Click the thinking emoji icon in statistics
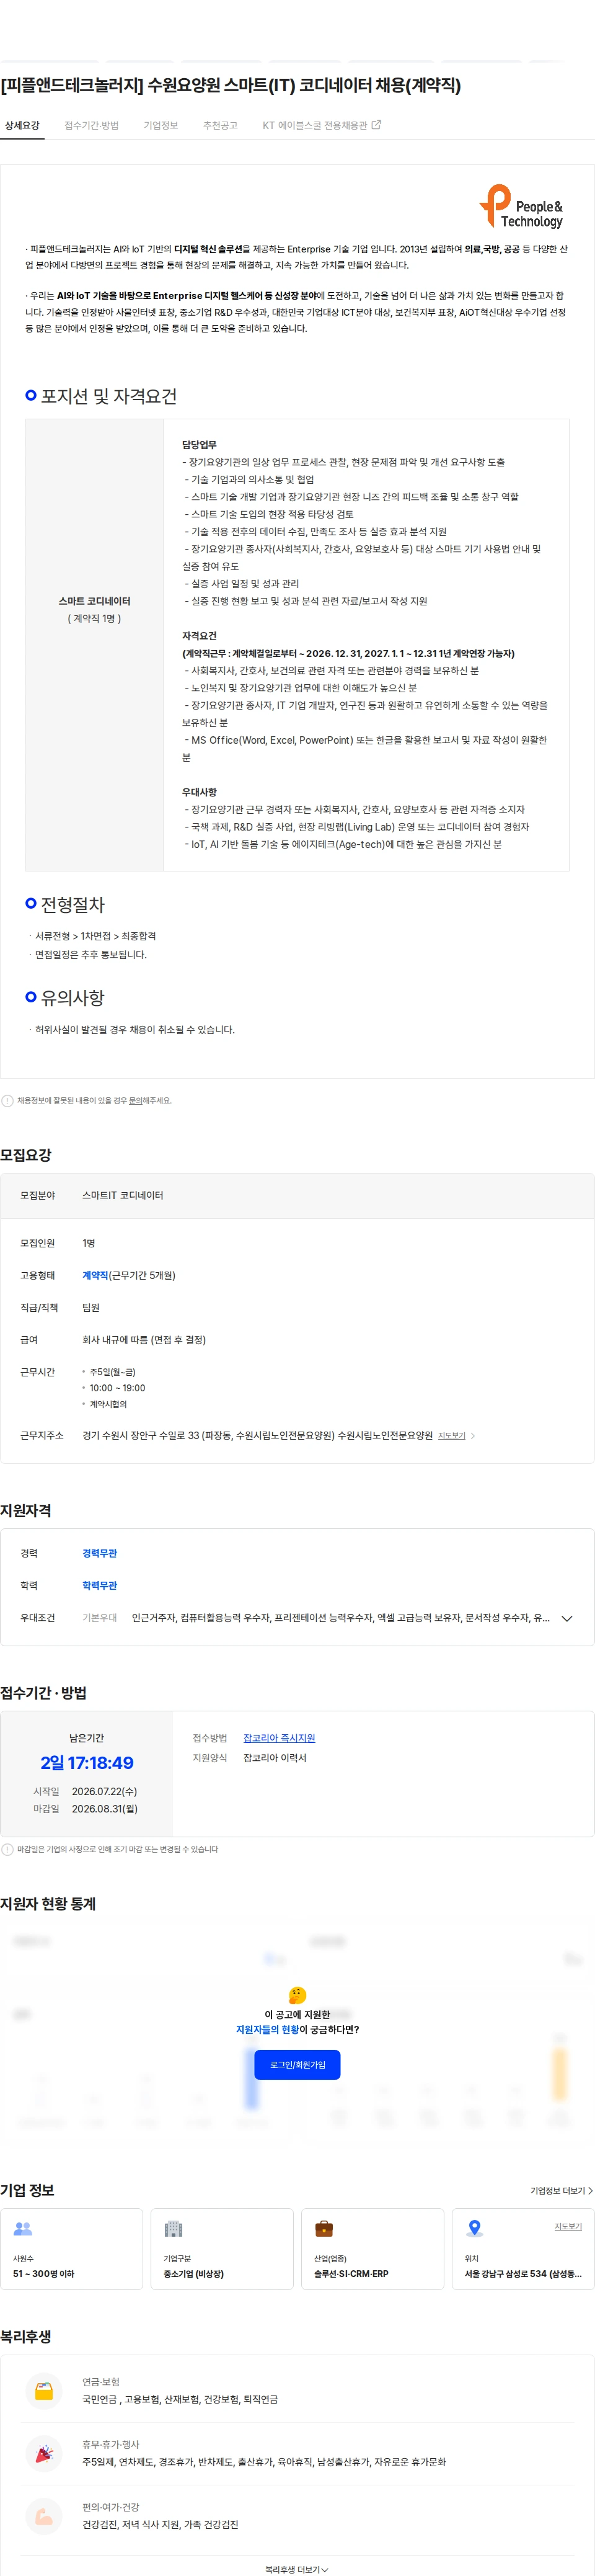595x2576 pixels. tap(297, 1995)
